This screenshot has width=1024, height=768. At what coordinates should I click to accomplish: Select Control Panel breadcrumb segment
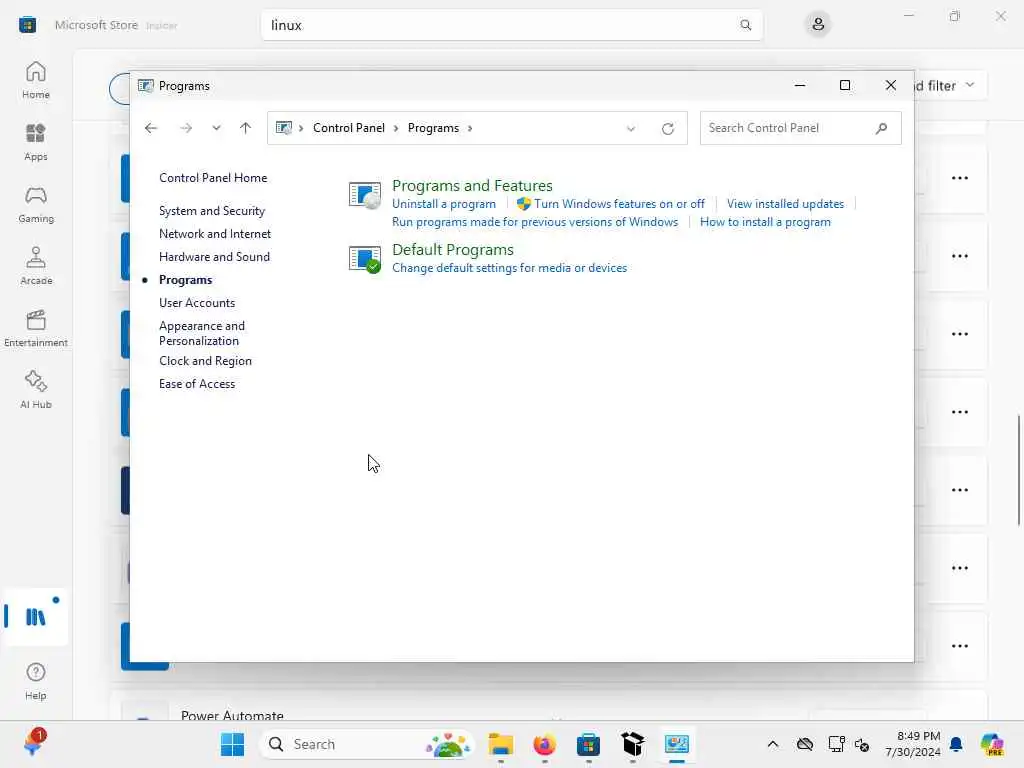click(349, 128)
